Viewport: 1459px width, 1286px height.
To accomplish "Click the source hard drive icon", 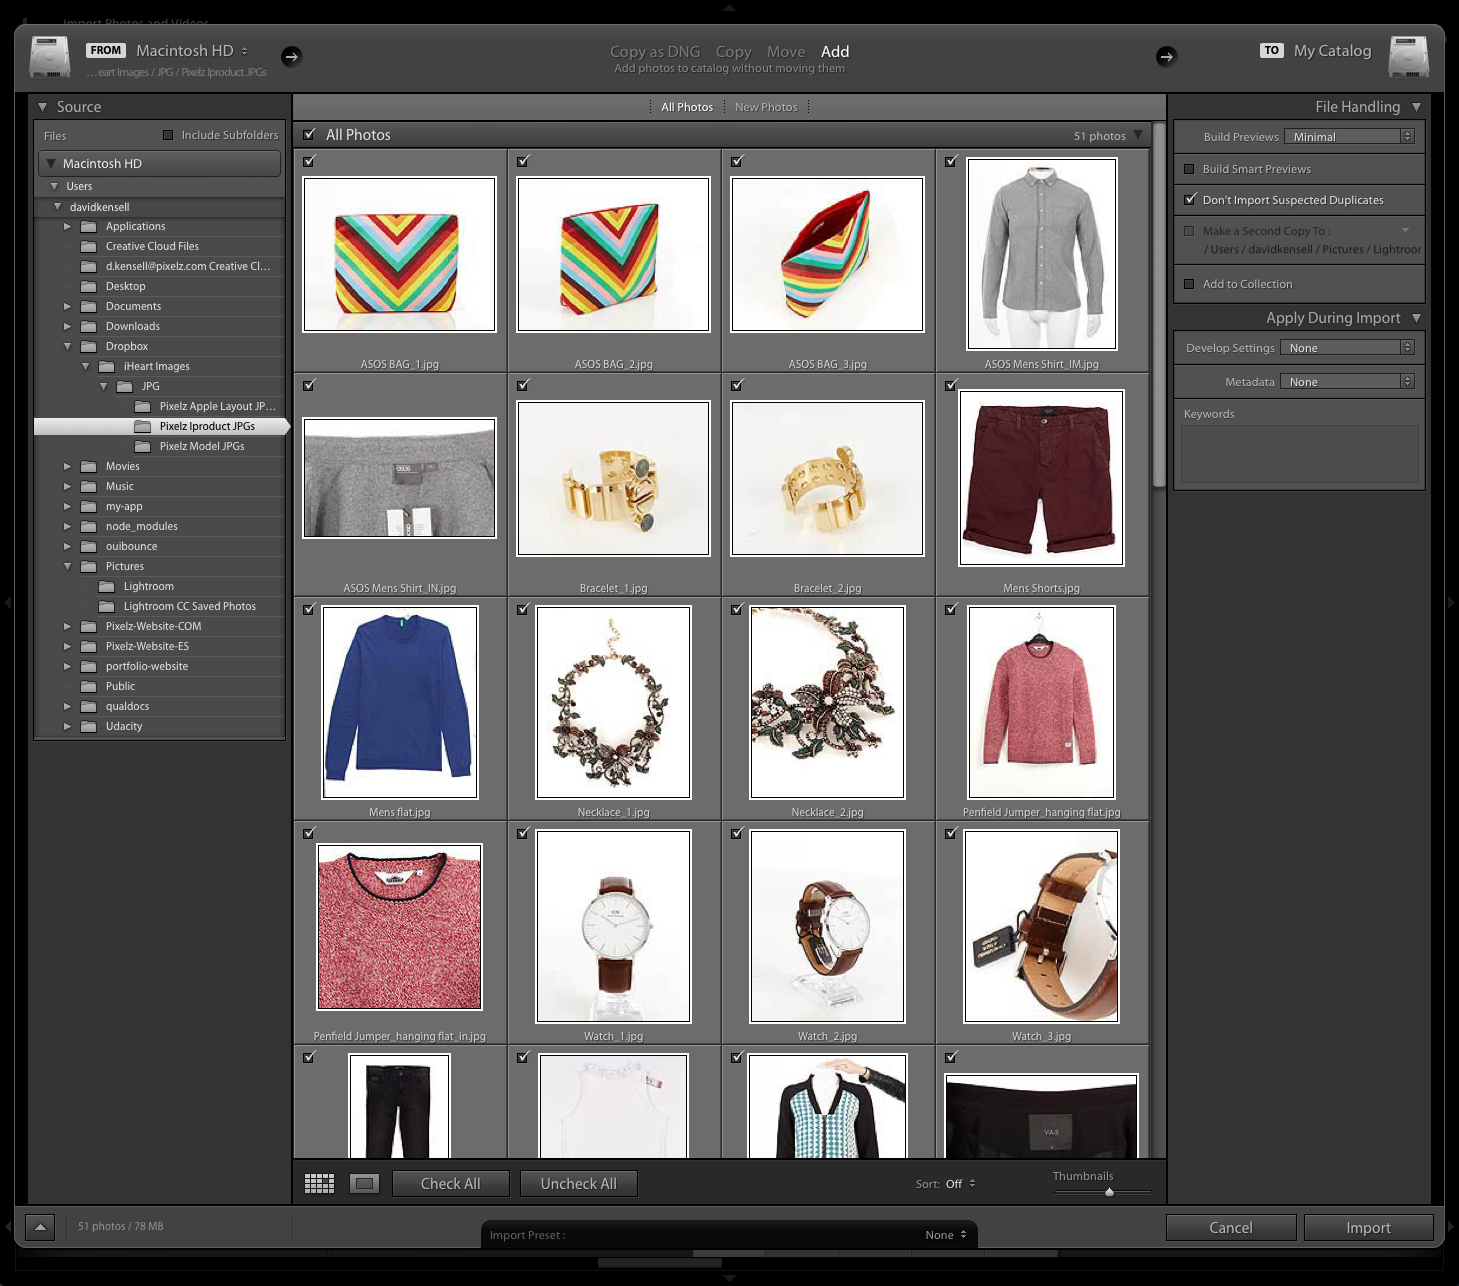I will tap(50, 57).
